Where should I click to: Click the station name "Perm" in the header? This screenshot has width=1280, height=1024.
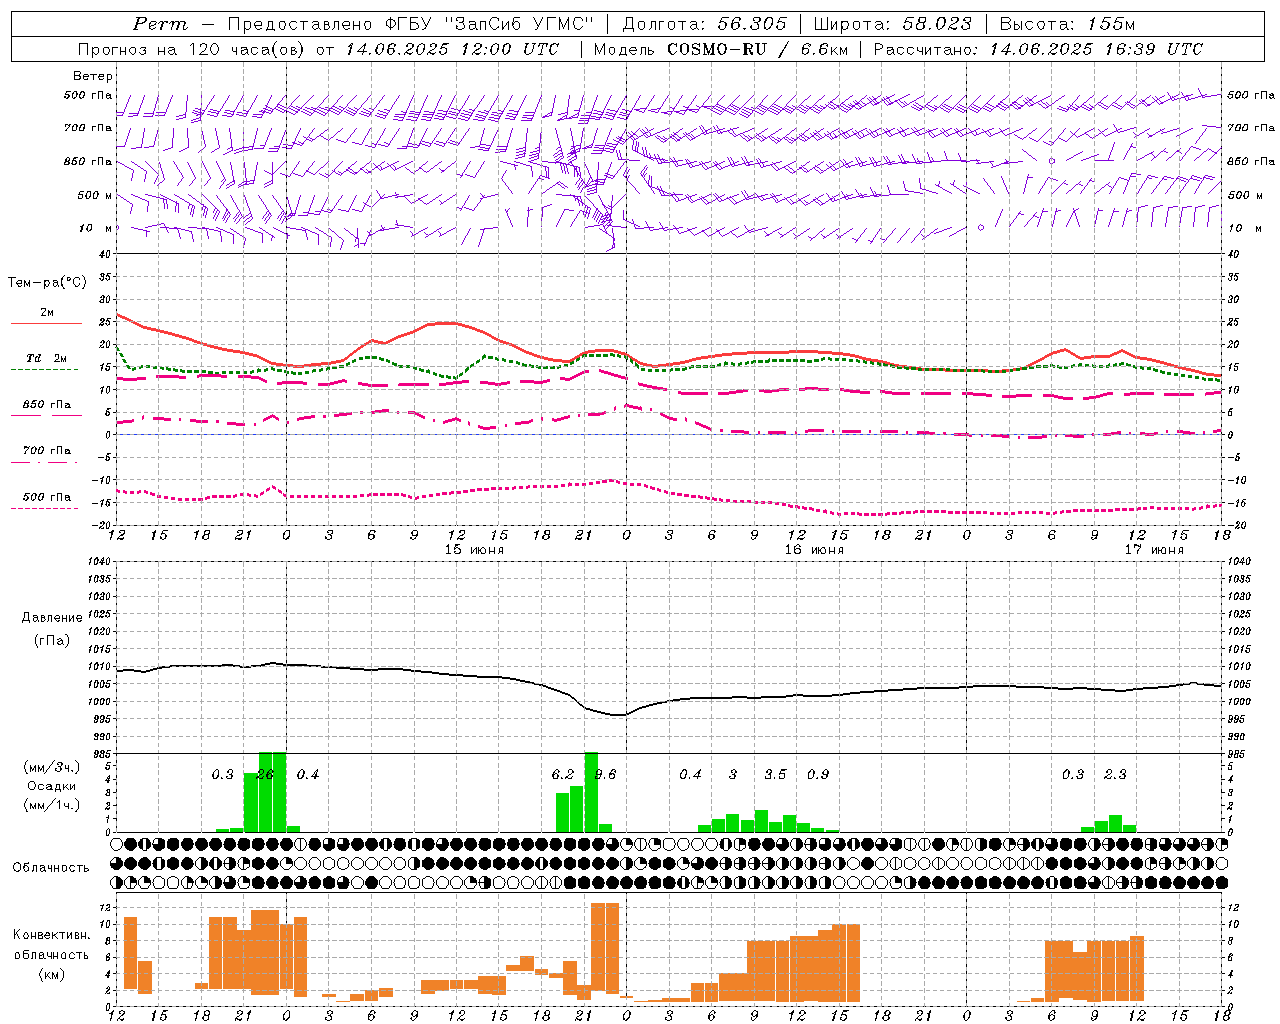(159, 24)
